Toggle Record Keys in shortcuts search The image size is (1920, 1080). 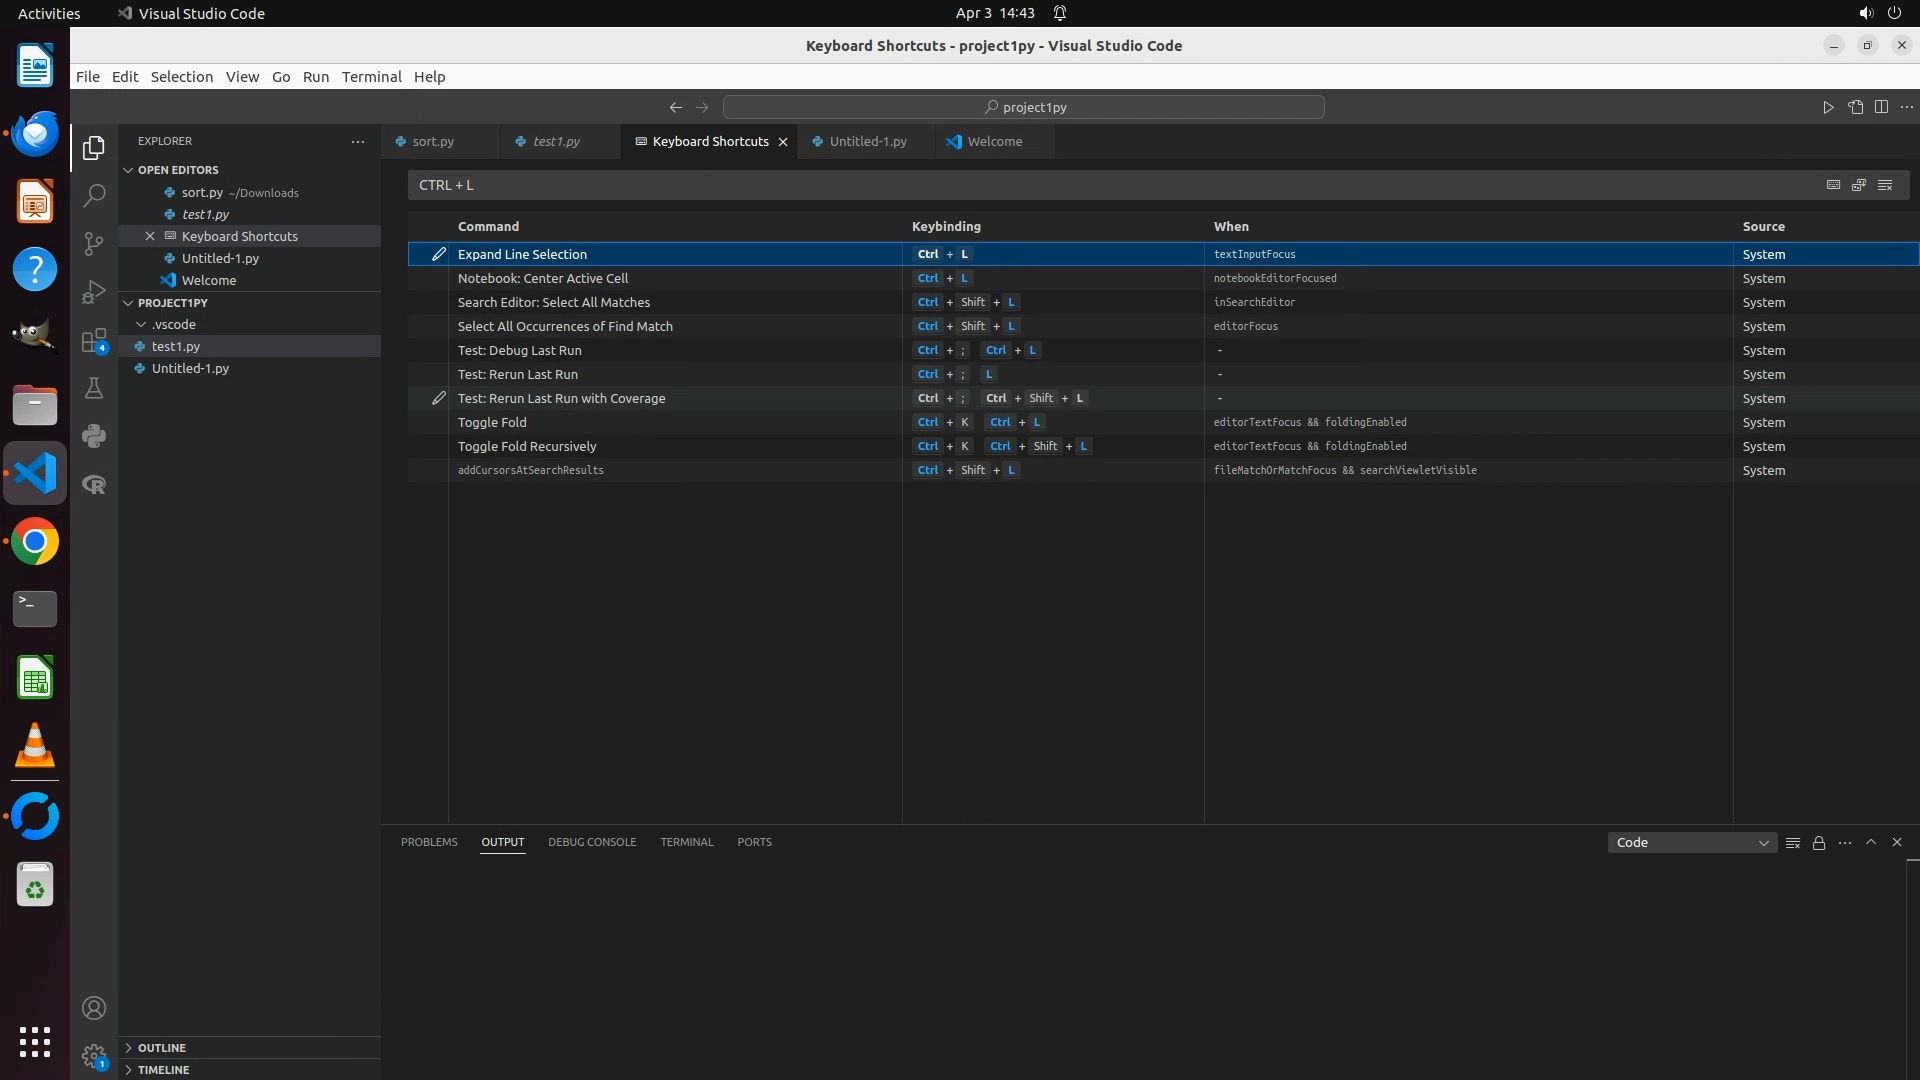[x=1833, y=185]
